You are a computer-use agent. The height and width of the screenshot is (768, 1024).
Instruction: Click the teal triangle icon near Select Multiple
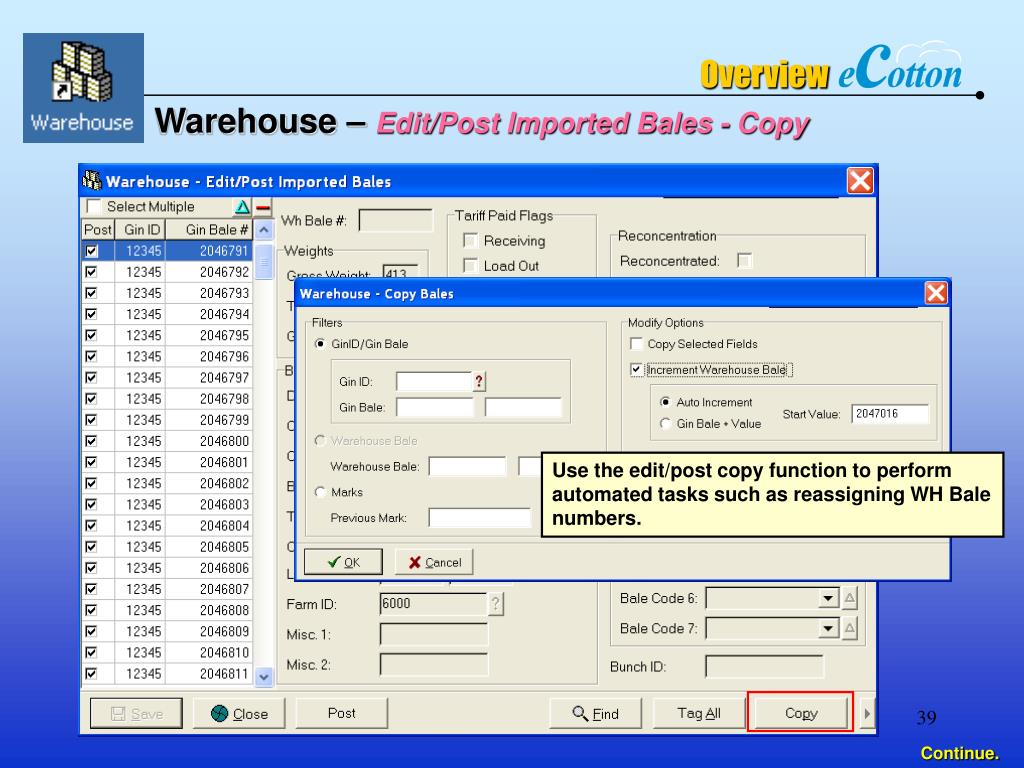tap(242, 207)
